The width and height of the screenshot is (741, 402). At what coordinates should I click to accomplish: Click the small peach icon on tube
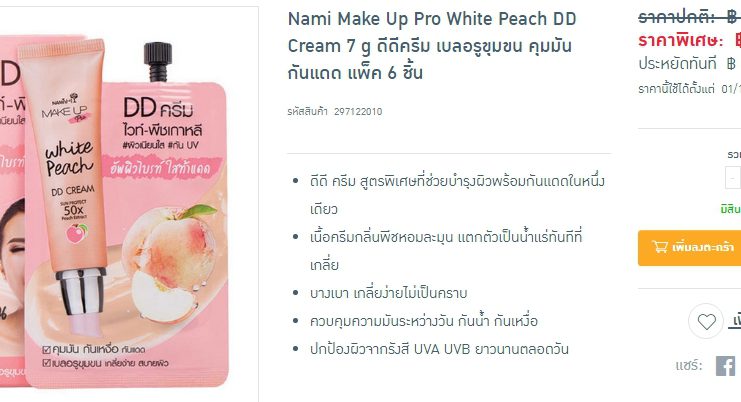[76, 233]
